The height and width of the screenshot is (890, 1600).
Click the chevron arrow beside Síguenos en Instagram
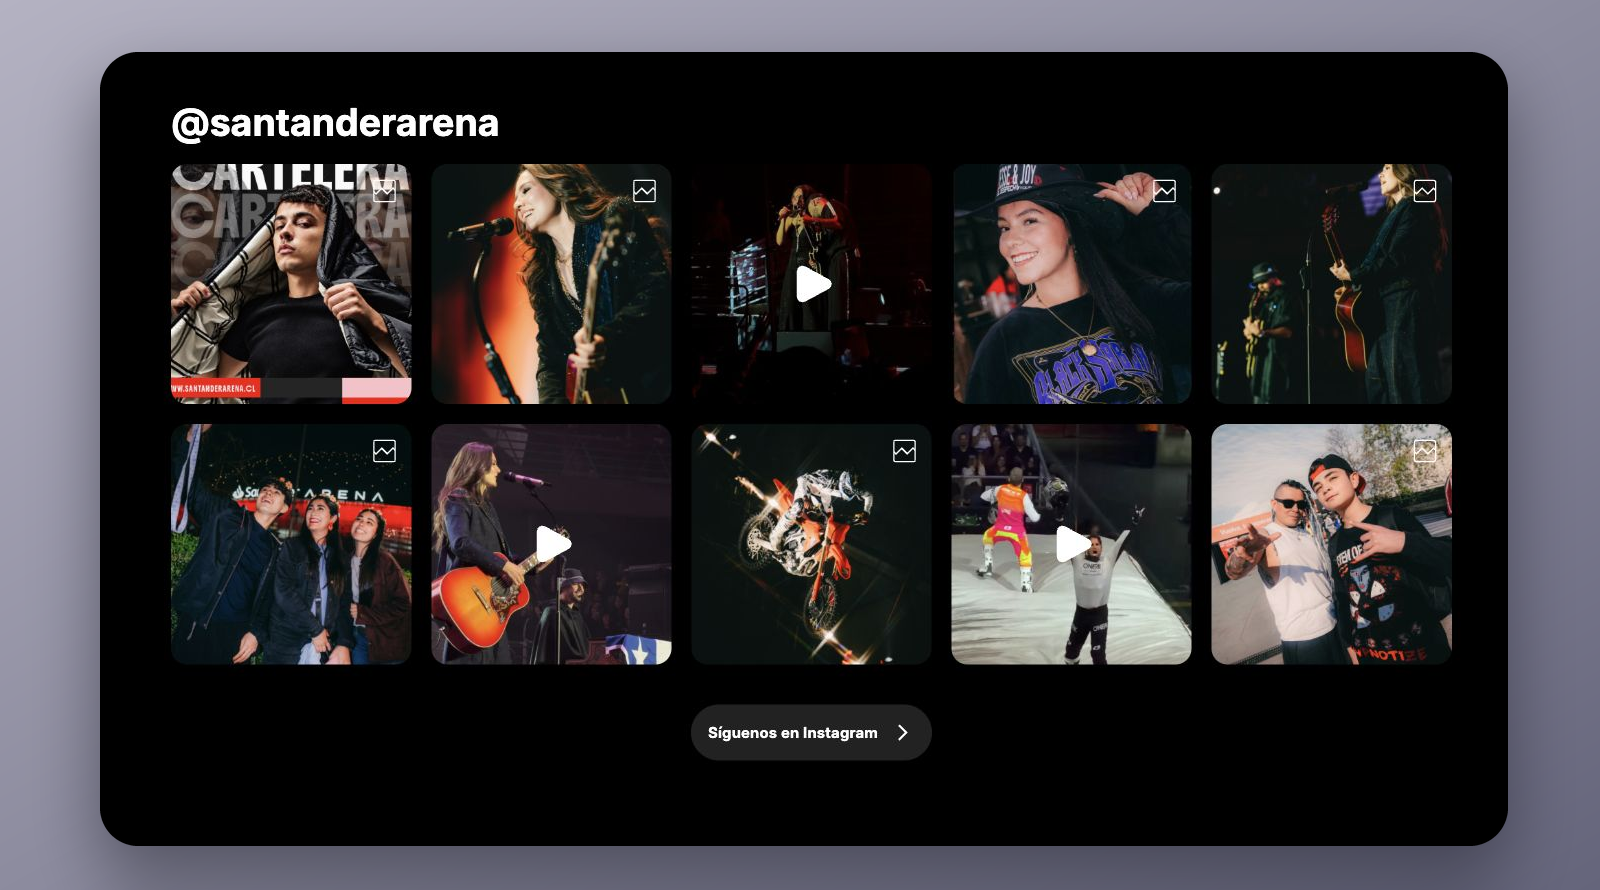coord(903,733)
